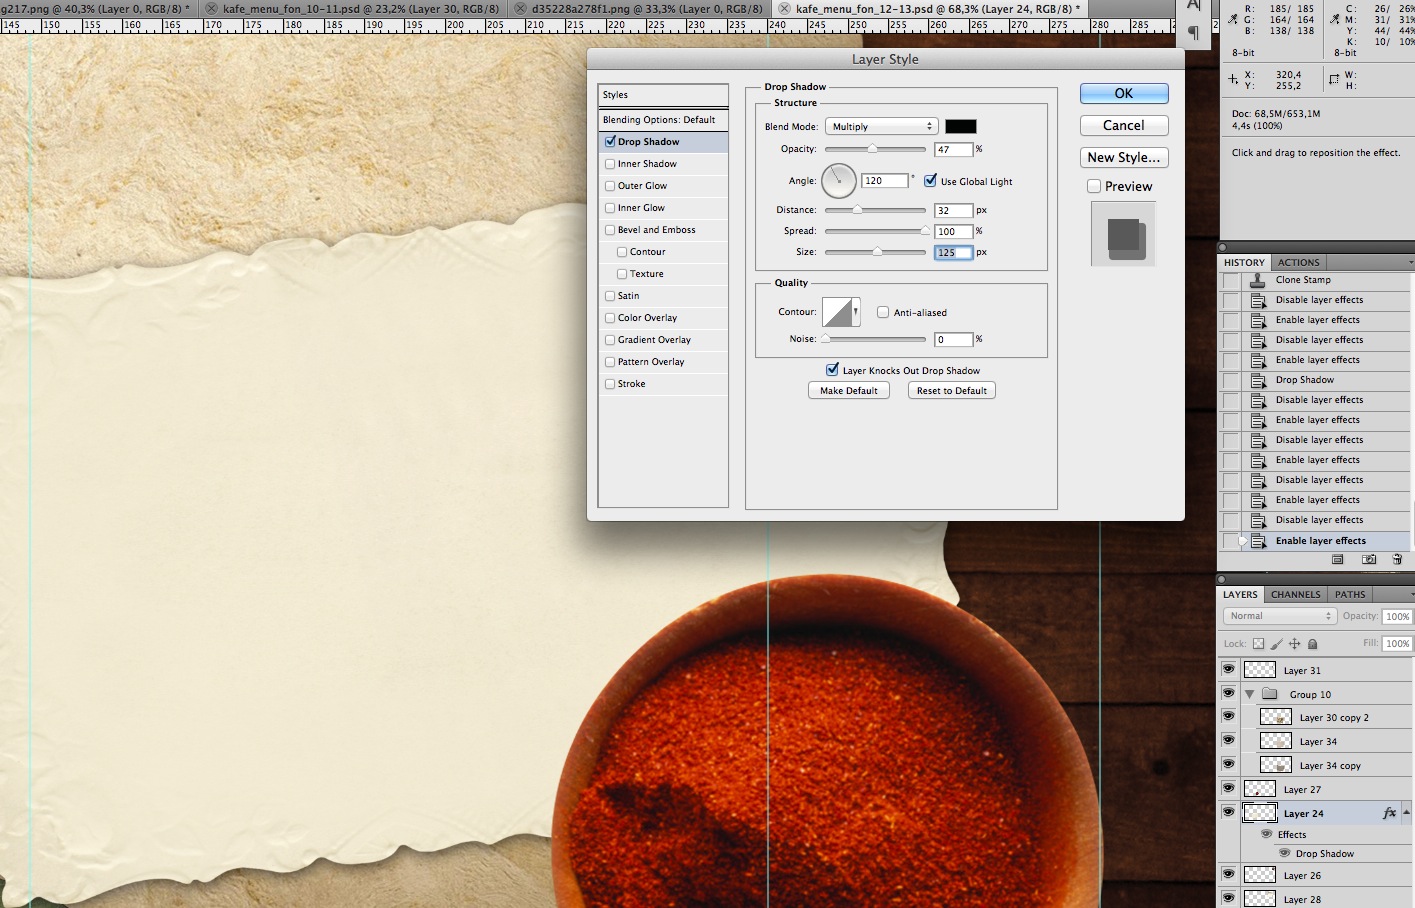The image size is (1415, 908).
Task: Open the Contour picker dropdown arrow
Action: 855,312
